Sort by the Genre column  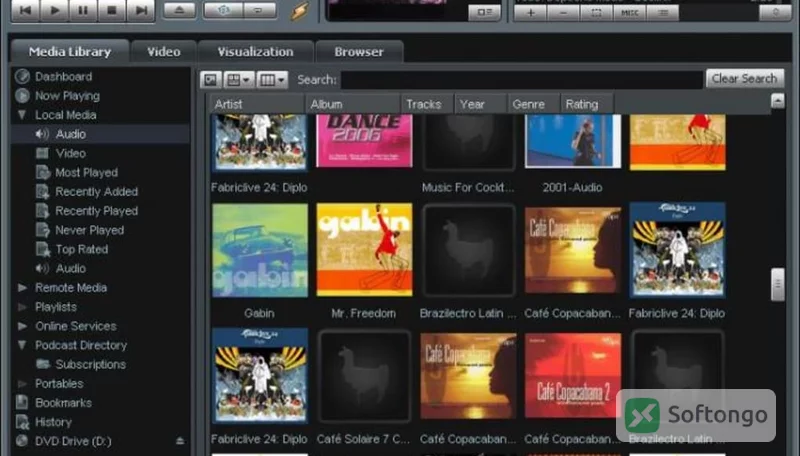click(534, 104)
